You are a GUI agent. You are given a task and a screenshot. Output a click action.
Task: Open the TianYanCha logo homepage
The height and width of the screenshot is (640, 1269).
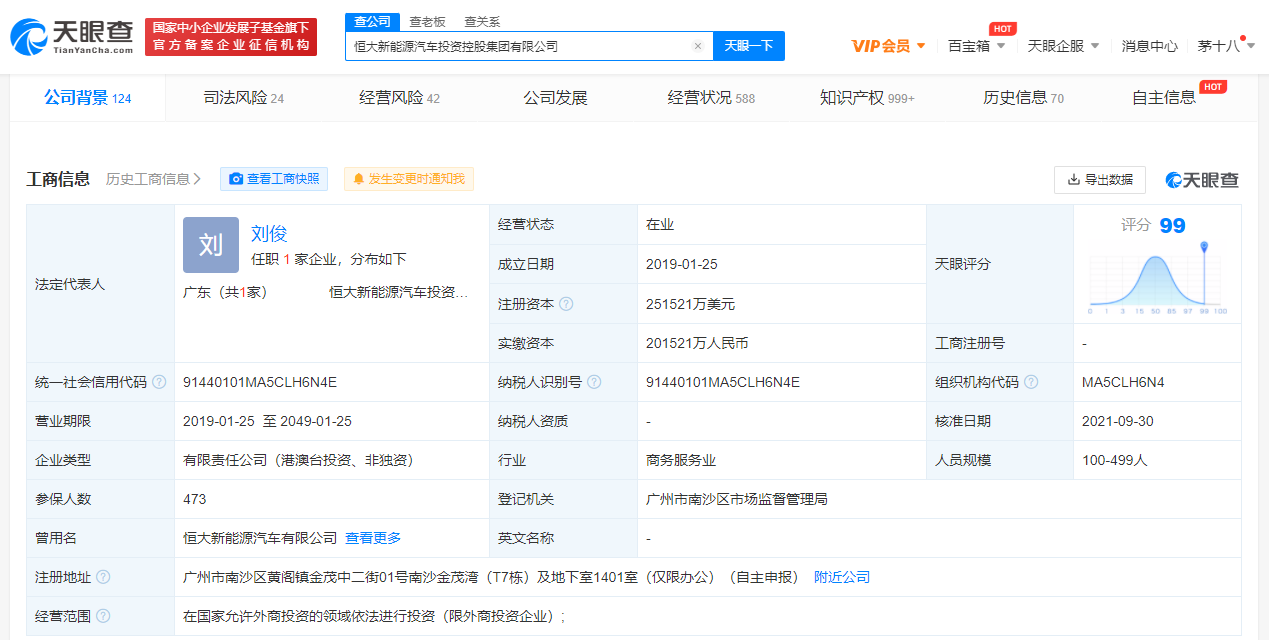point(70,37)
